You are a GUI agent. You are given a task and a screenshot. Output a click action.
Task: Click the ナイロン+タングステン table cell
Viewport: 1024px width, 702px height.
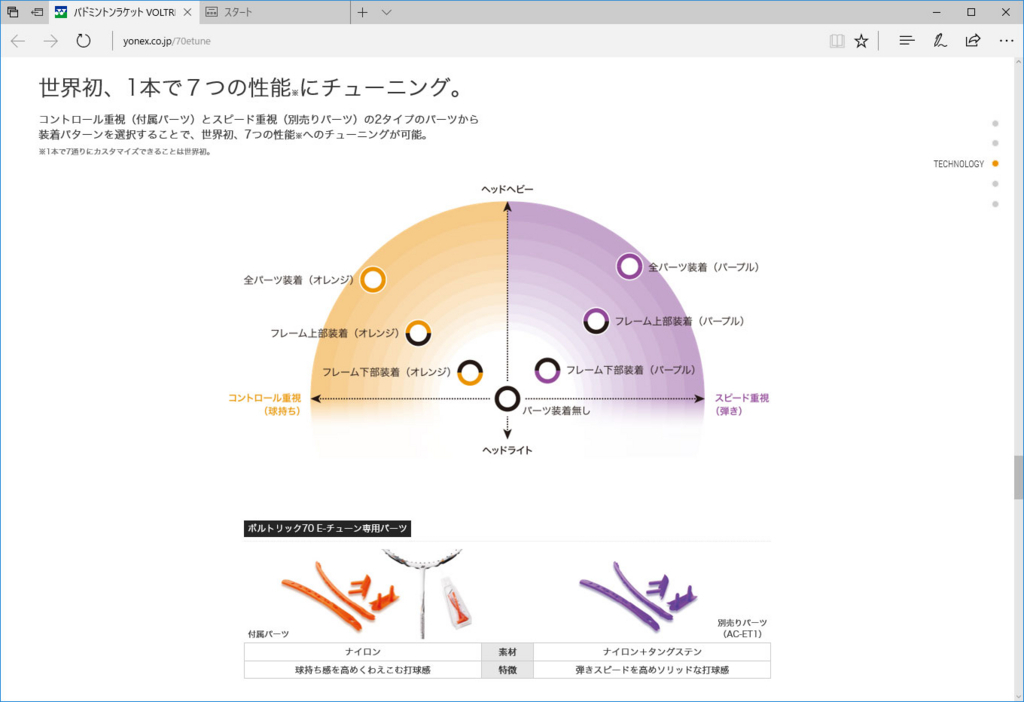pyautogui.click(x=652, y=652)
